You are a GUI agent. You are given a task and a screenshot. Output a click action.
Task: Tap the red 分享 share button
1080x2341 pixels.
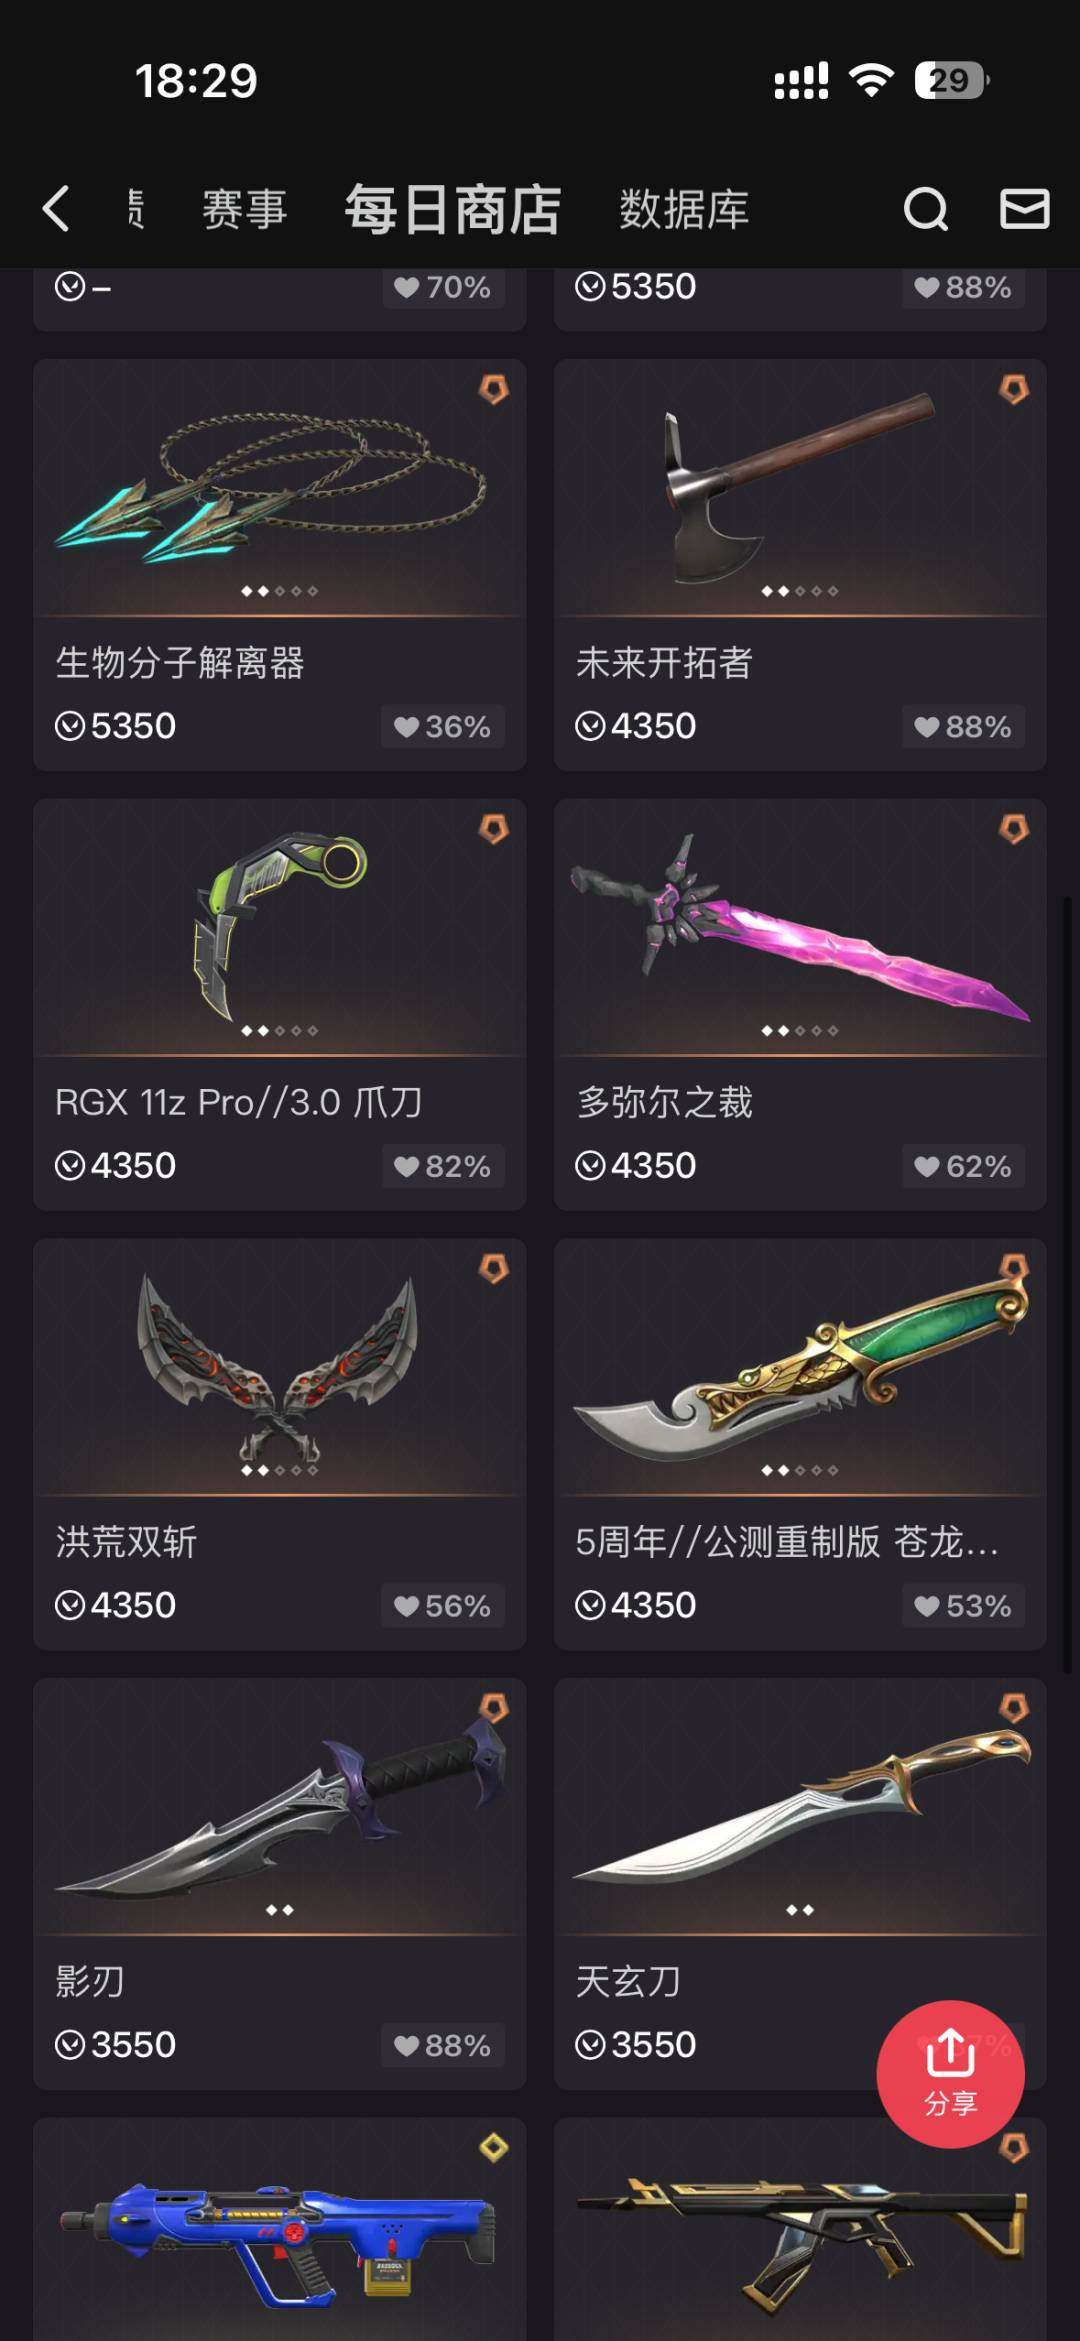point(950,2074)
